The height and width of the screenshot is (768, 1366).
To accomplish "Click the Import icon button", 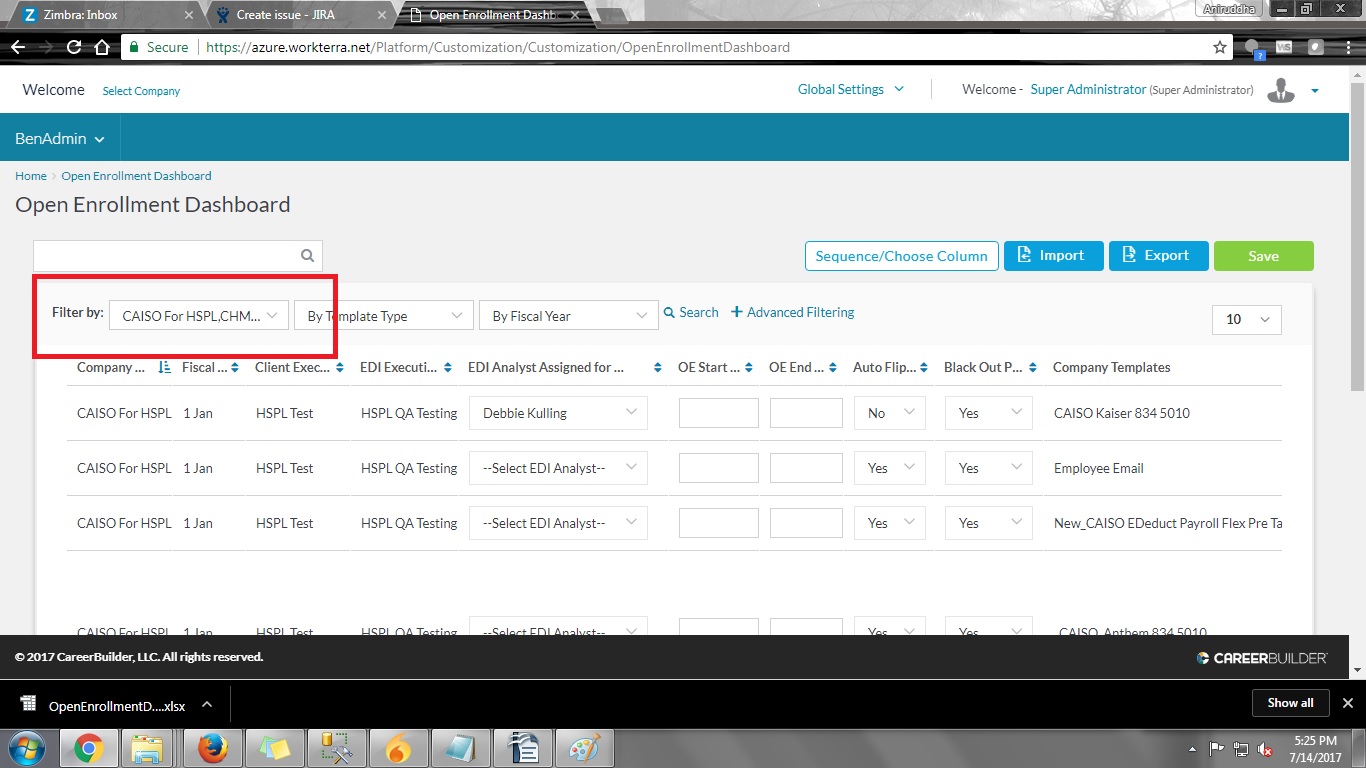I will (x=1027, y=255).
